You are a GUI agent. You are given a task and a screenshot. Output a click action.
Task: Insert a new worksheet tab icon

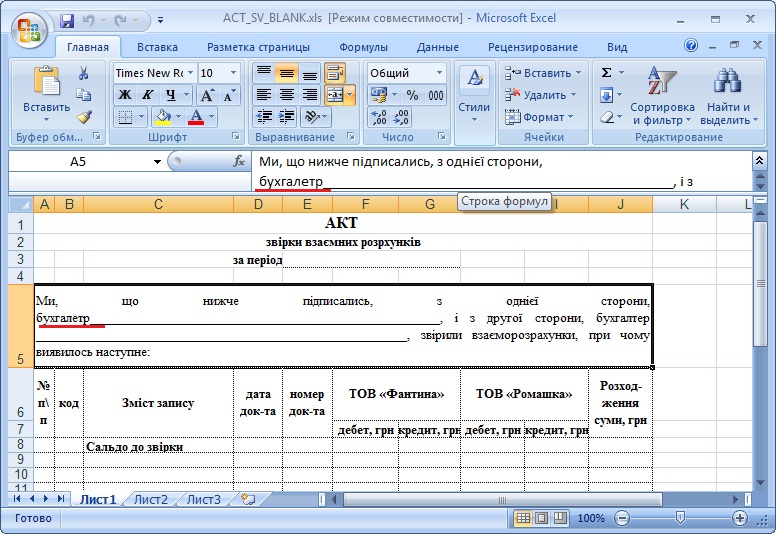pyautogui.click(x=248, y=499)
